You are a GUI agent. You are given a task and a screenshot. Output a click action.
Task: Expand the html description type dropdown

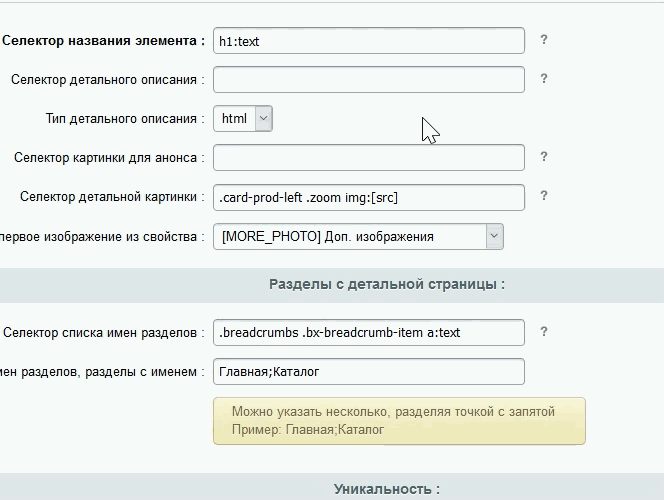click(x=243, y=119)
